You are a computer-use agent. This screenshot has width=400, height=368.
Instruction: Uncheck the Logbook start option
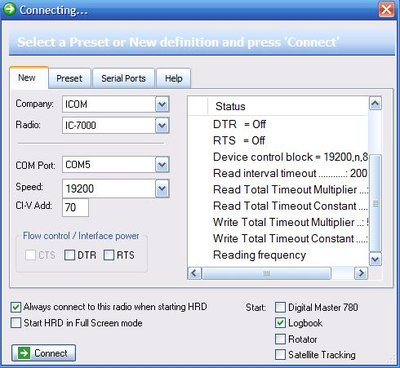coord(280,323)
